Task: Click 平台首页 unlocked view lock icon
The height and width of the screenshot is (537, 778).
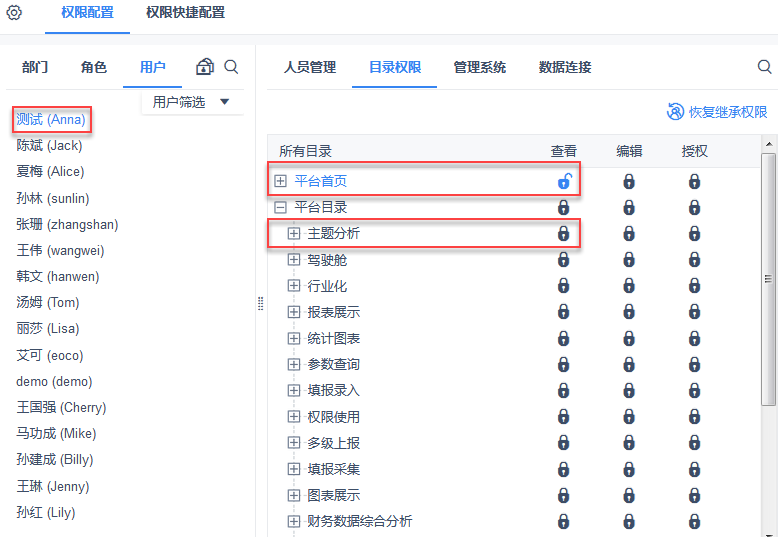Action: (564, 181)
